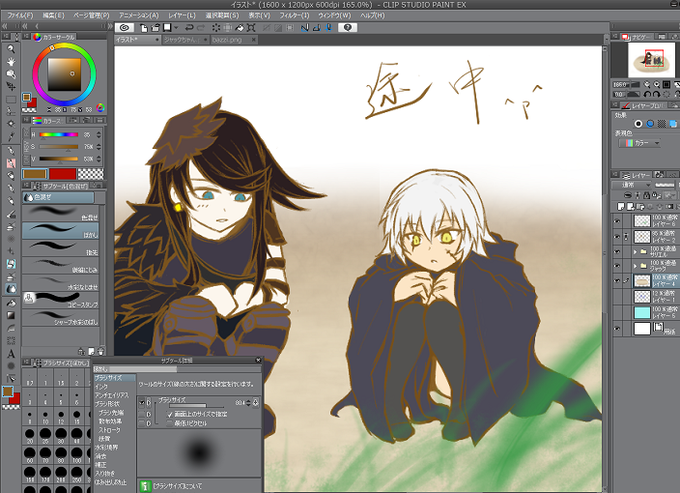
Task: Delete subtool via trash icon
Action: click(101, 351)
